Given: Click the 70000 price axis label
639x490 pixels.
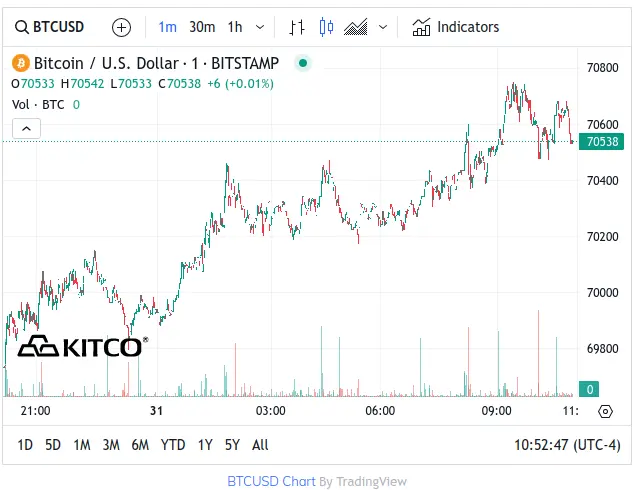Looking at the screenshot, I should click(x=602, y=293).
